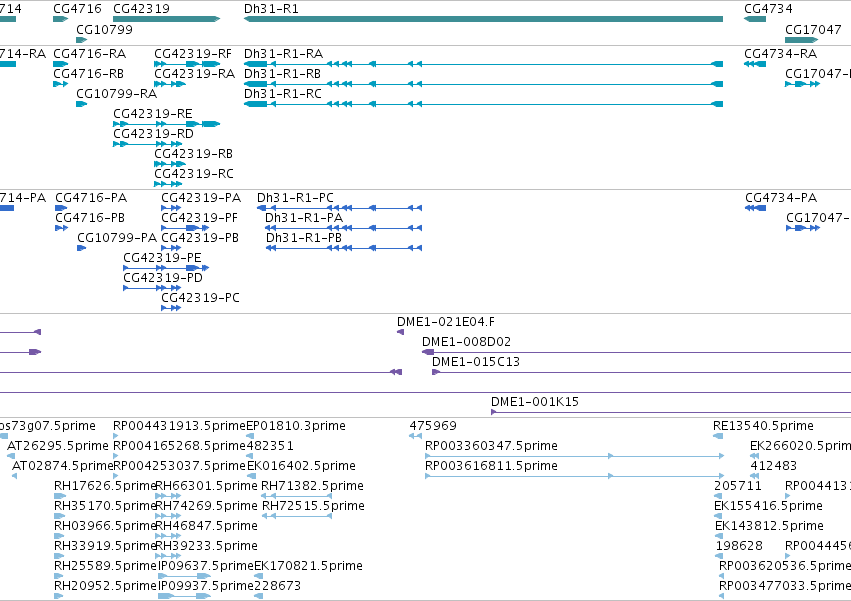Select EST EP01810.3prime label
851x601 pixels.
click(296, 426)
